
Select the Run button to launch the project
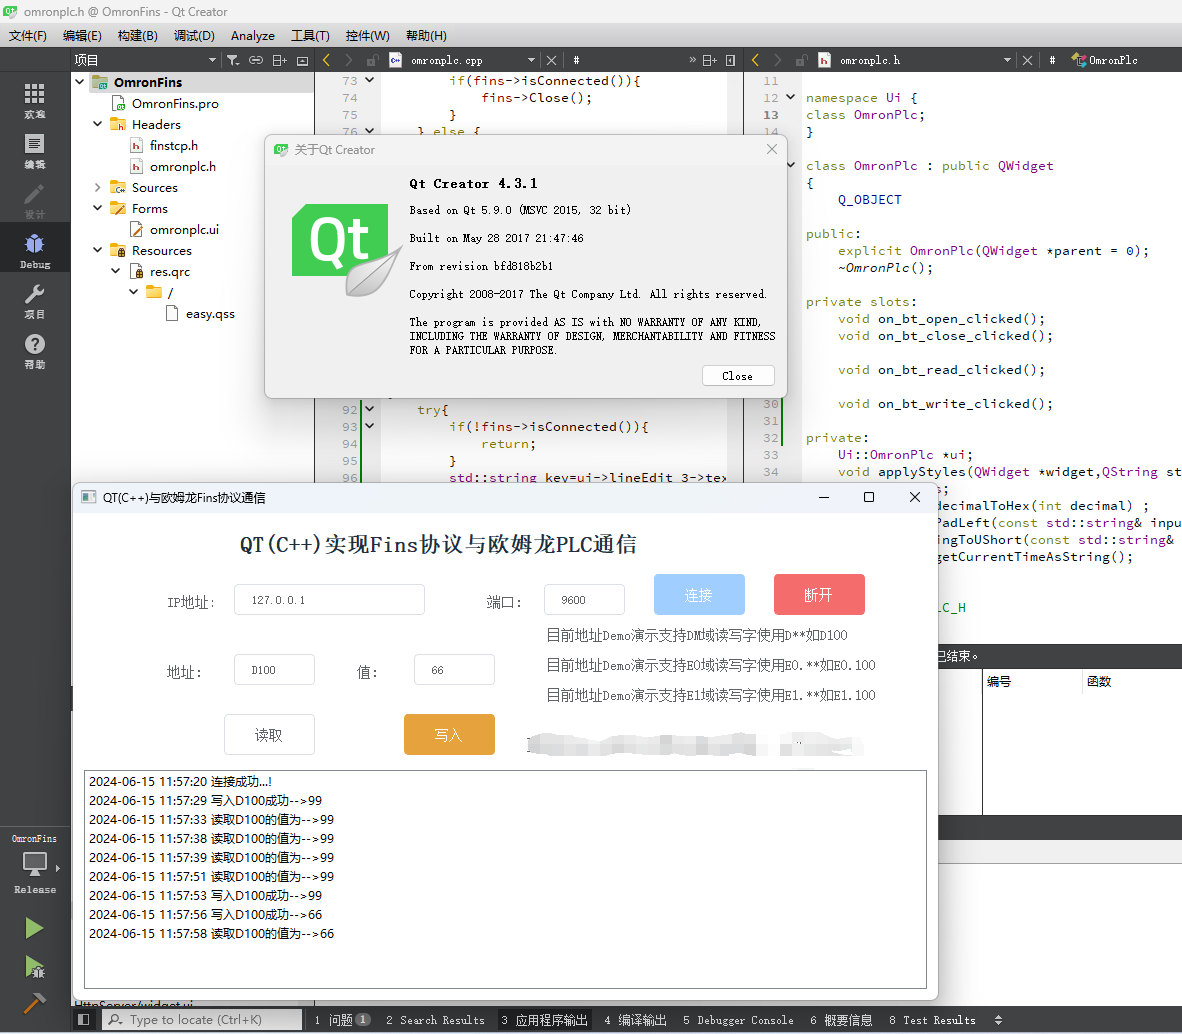pos(33,927)
